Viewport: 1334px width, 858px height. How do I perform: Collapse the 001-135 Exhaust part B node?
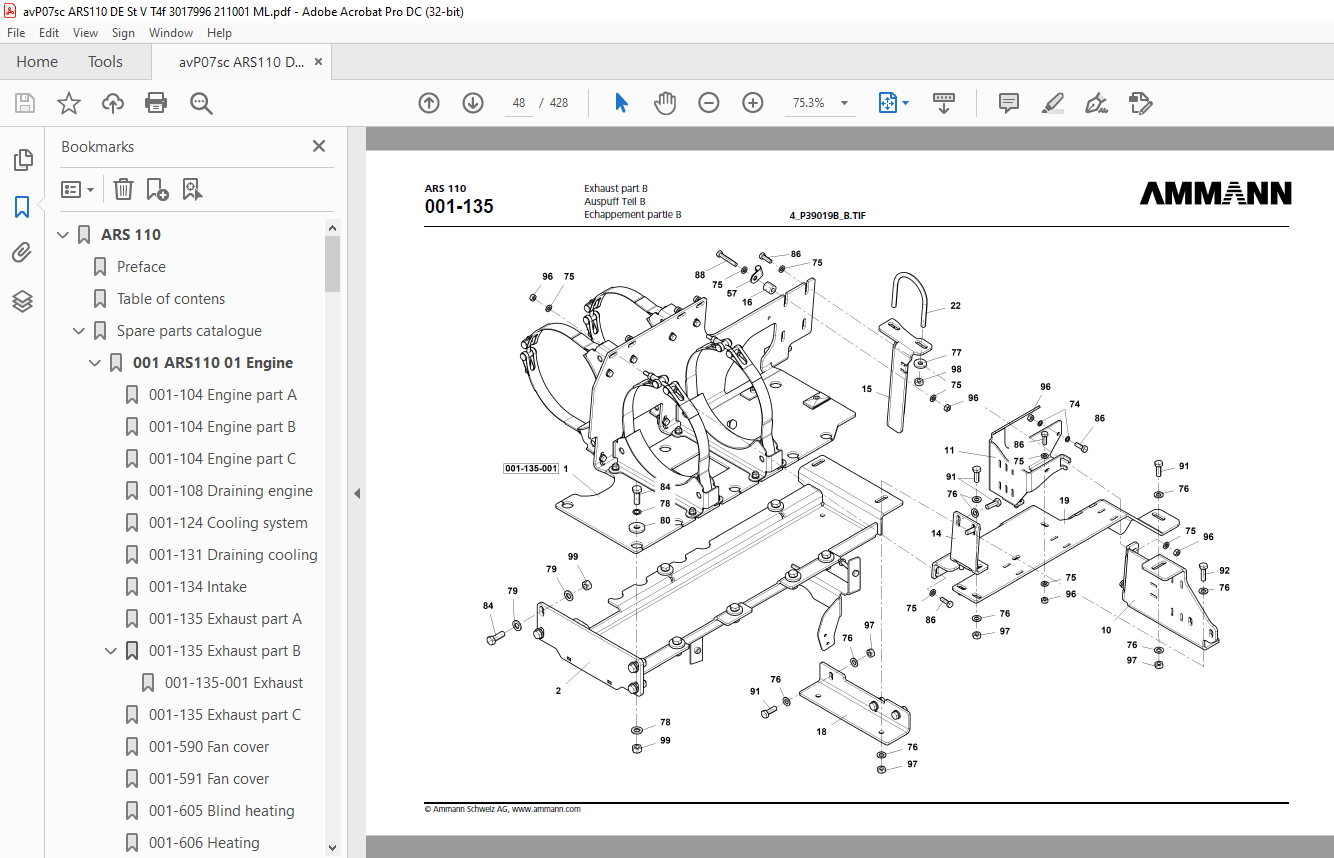pos(111,651)
